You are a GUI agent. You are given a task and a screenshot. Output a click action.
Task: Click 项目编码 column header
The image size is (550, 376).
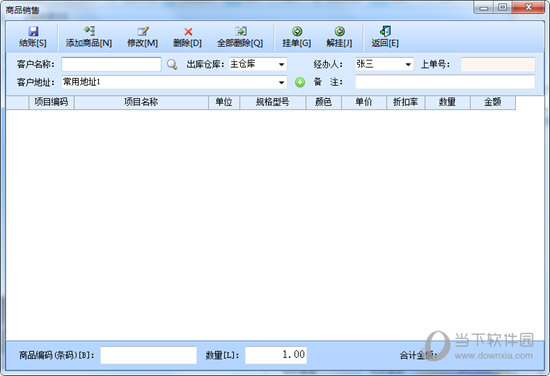(51, 102)
